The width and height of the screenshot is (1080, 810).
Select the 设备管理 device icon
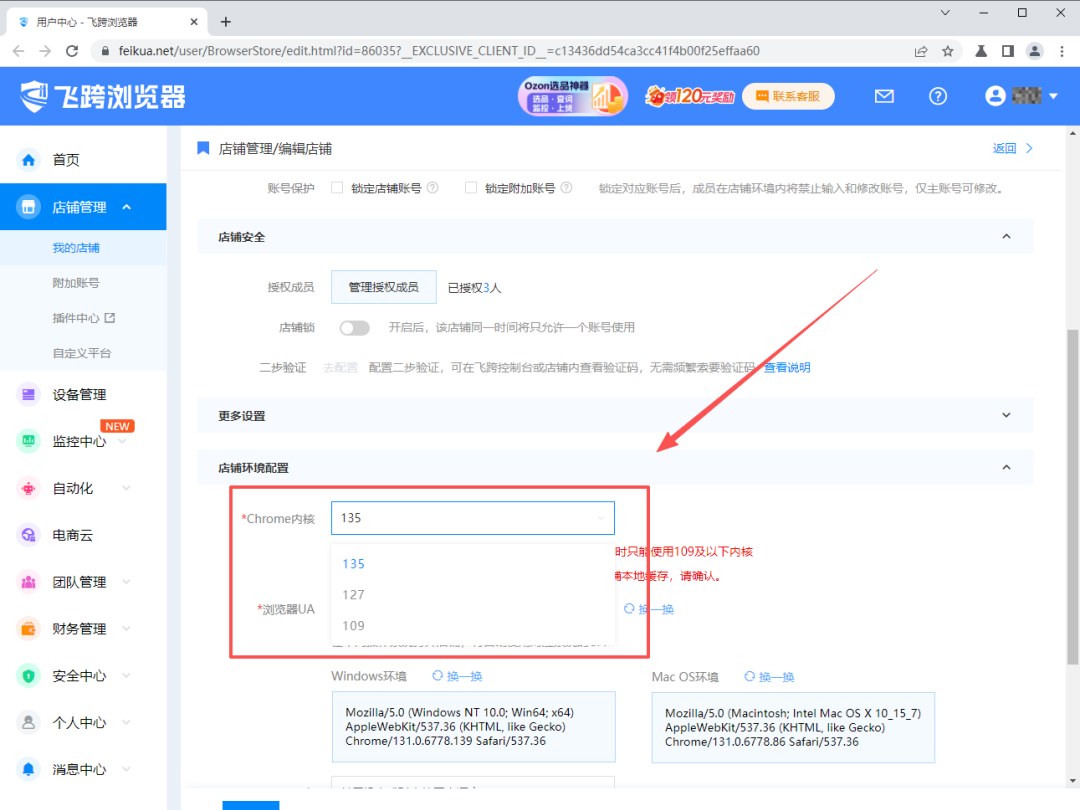(x=28, y=394)
